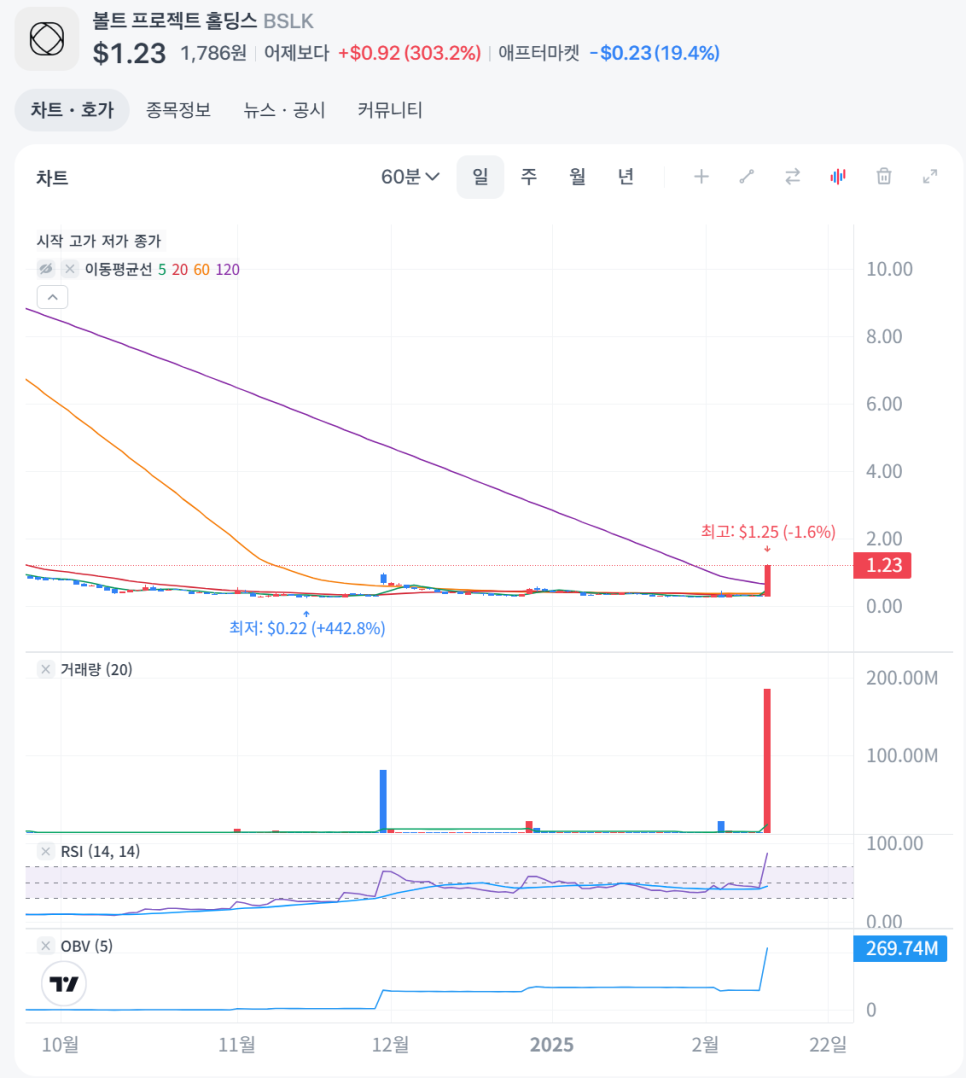
Task: Expand the chart to fullscreen
Action: pyautogui.click(x=930, y=177)
